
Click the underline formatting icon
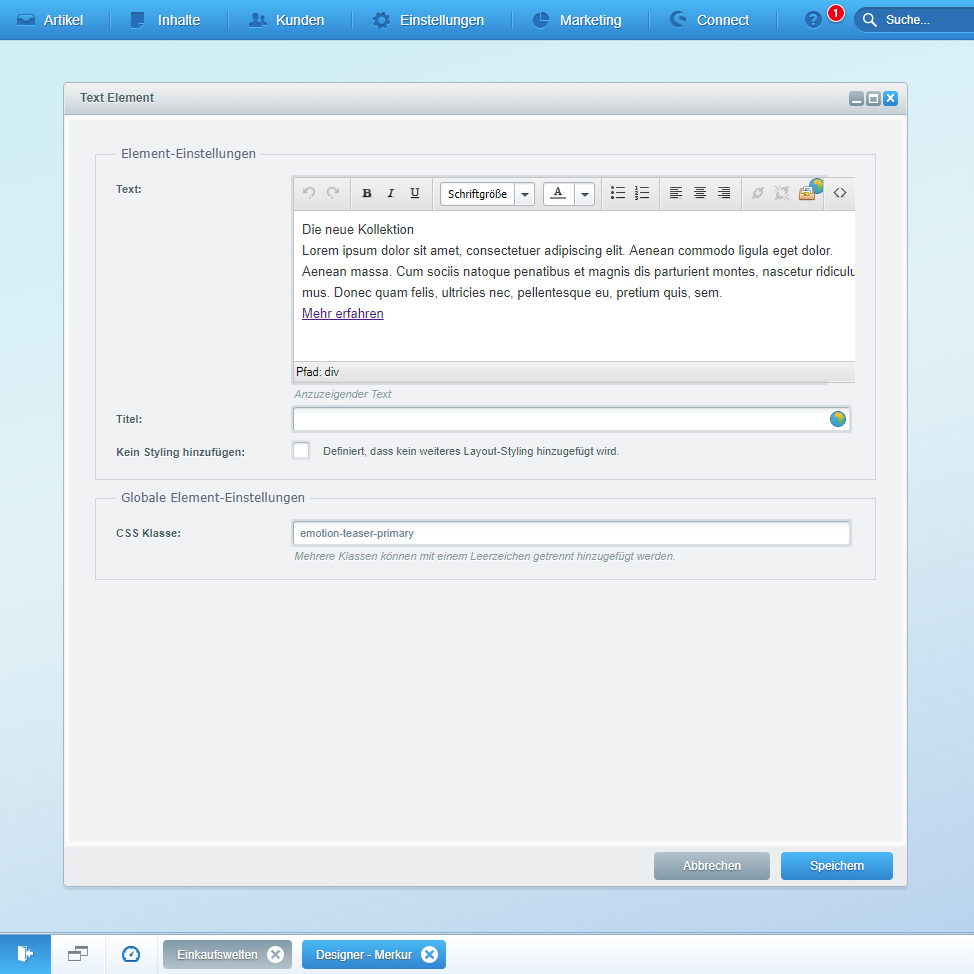(415, 193)
